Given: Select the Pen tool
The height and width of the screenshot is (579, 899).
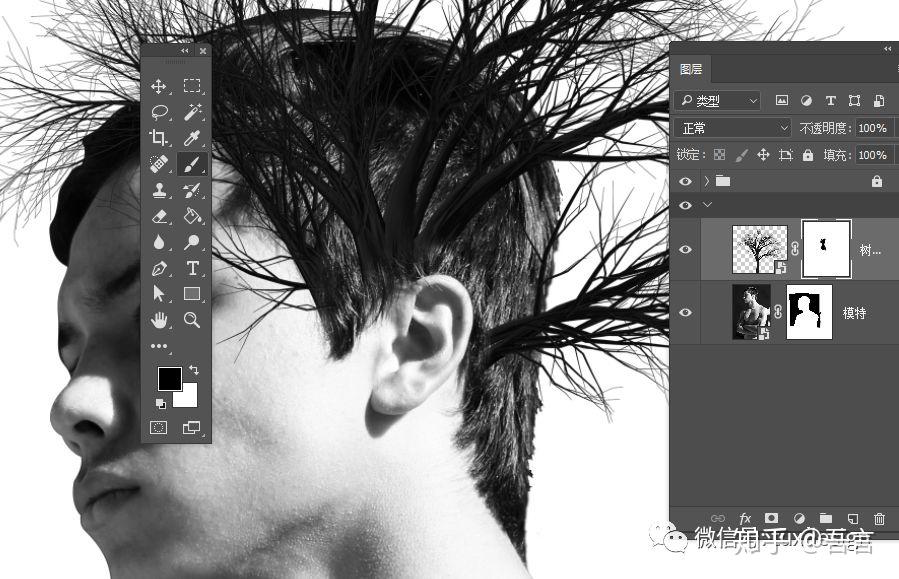Looking at the screenshot, I should click(159, 268).
